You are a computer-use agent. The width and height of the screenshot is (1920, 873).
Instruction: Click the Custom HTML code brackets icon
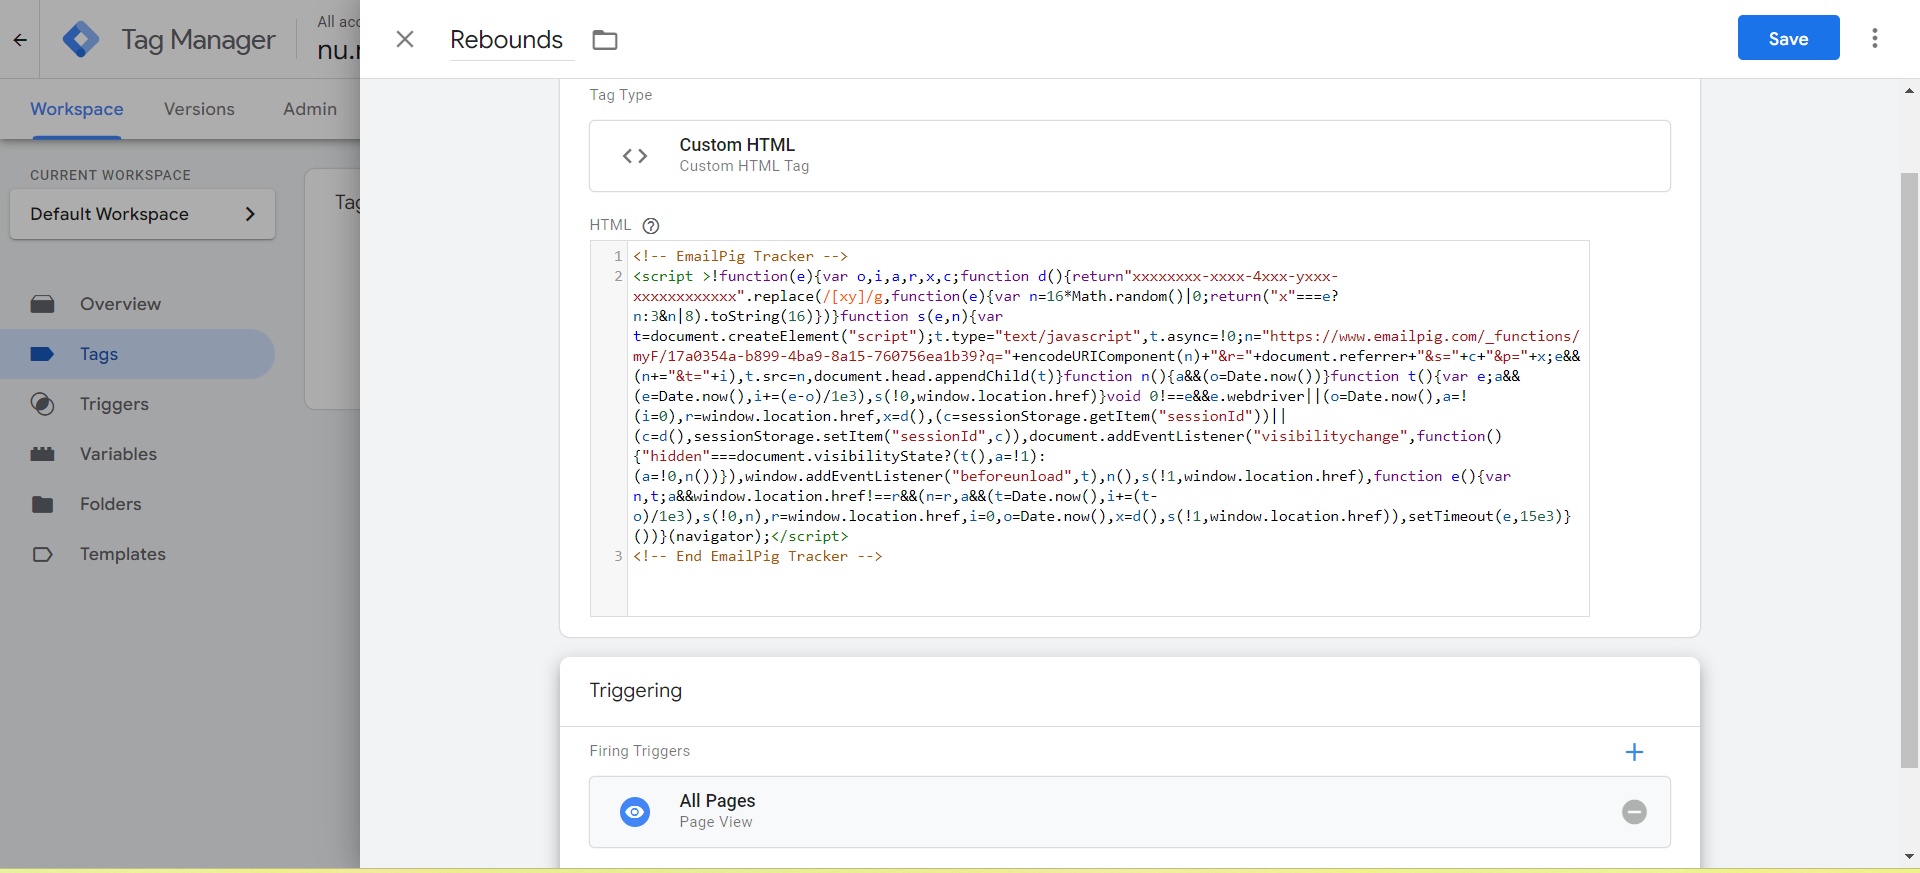[635, 156]
